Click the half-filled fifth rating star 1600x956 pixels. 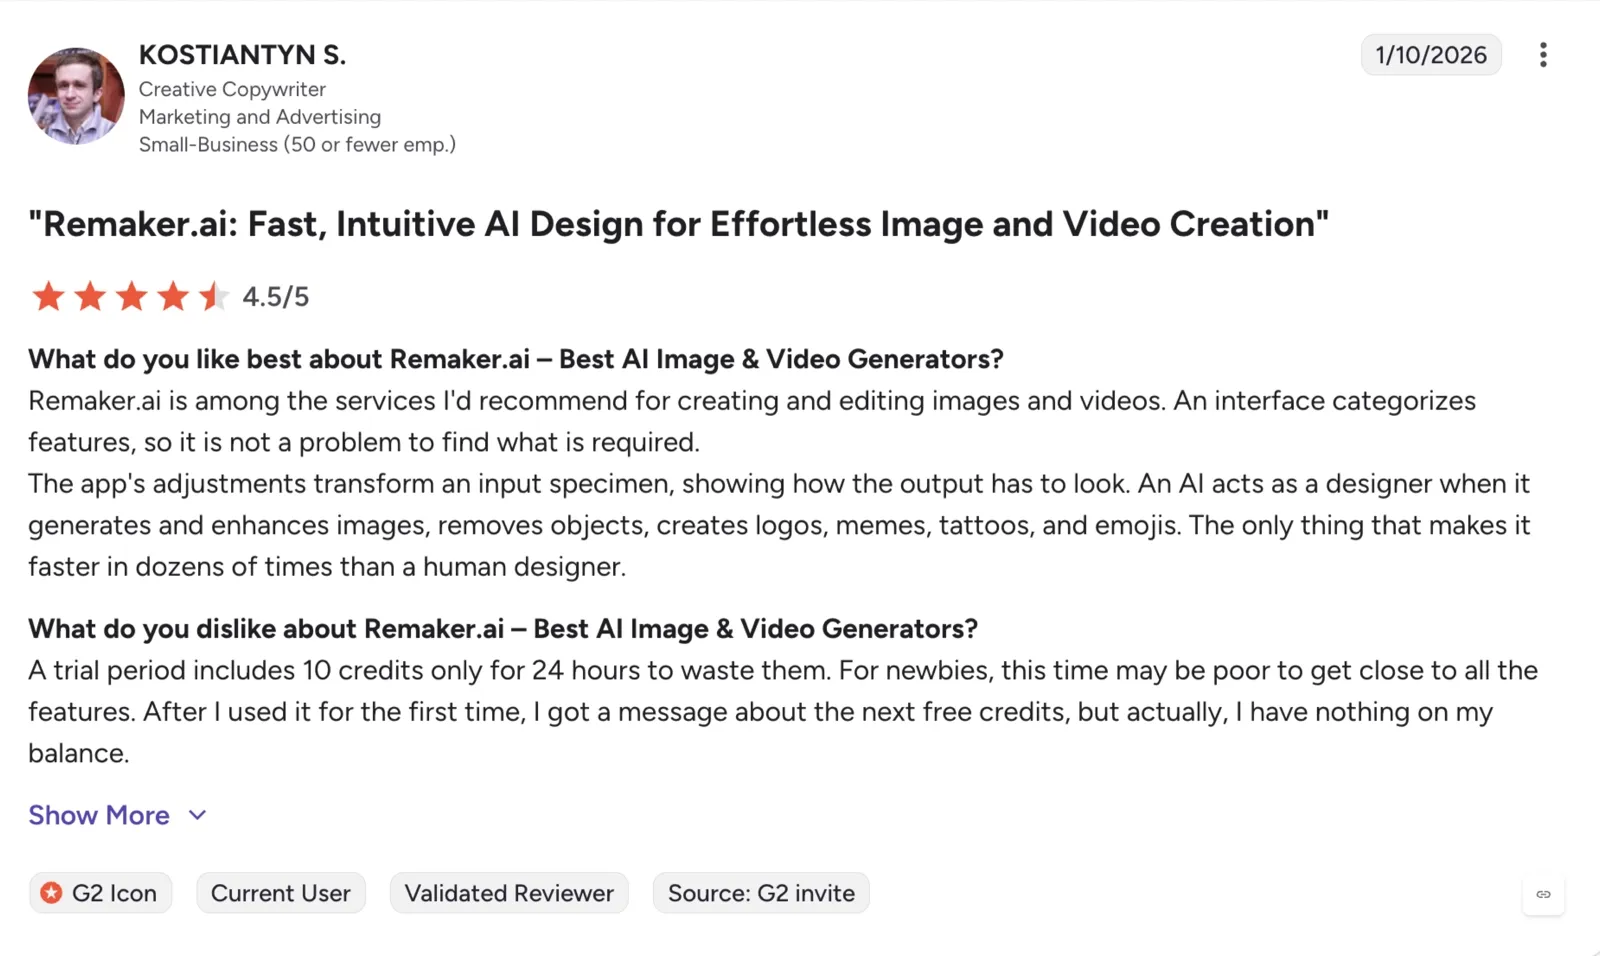[213, 296]
